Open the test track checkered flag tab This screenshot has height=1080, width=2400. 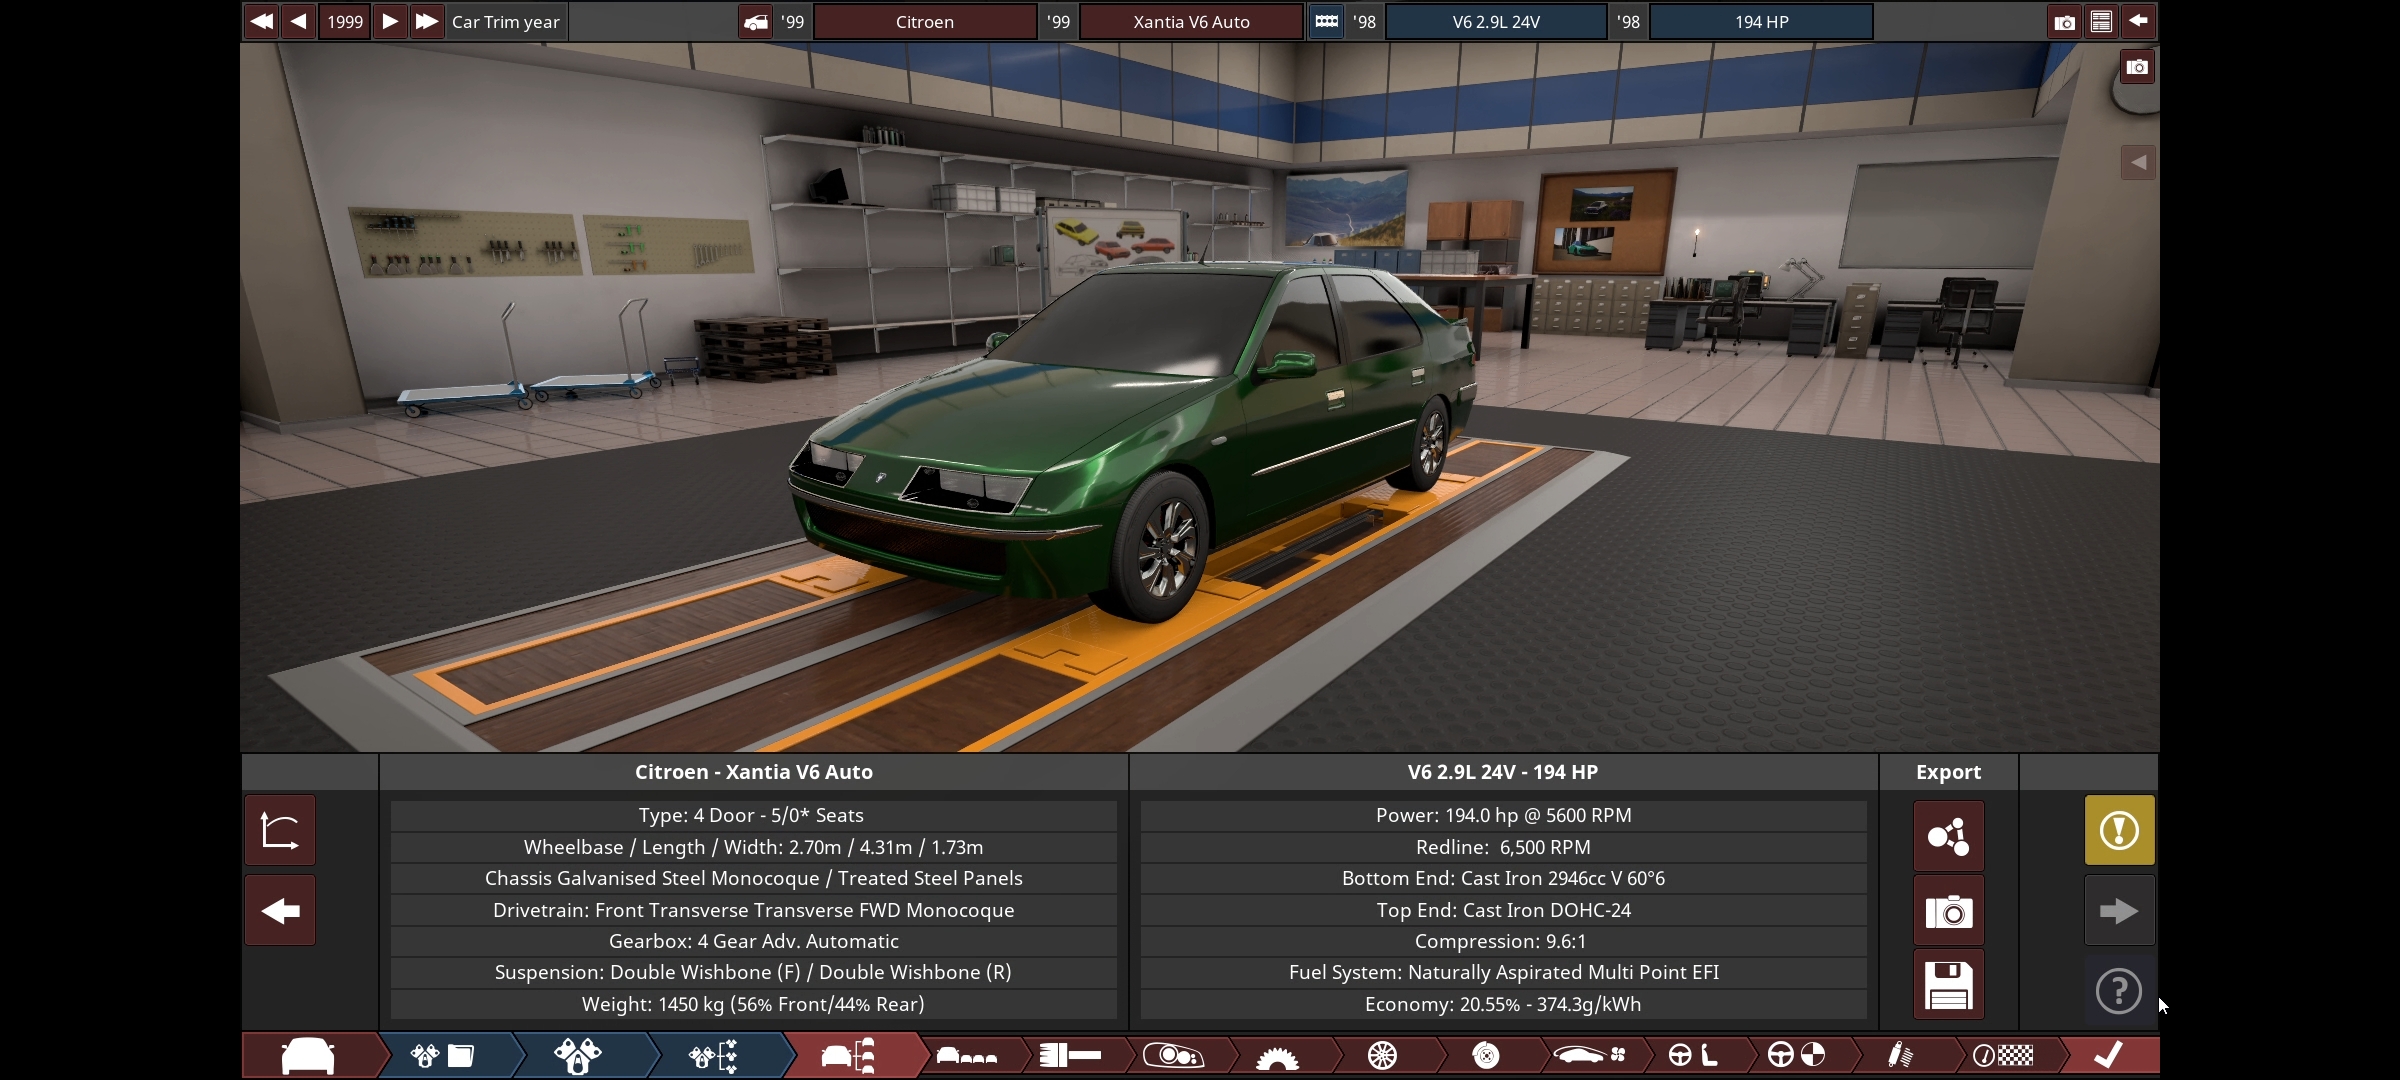2003,1055
